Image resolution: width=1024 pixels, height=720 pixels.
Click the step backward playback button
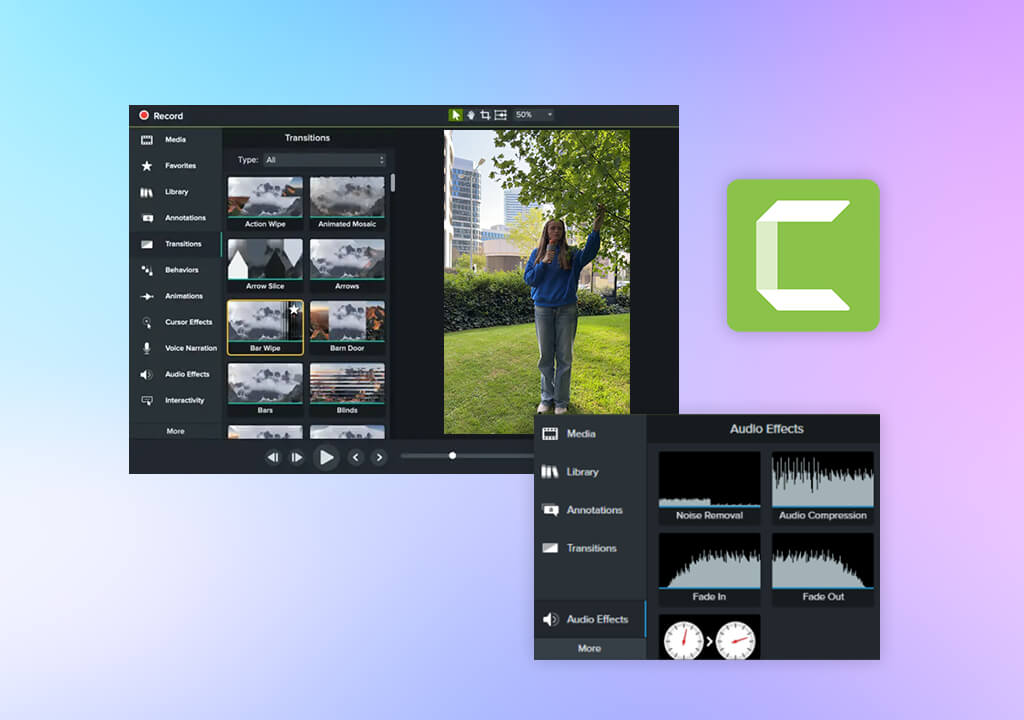273,457
